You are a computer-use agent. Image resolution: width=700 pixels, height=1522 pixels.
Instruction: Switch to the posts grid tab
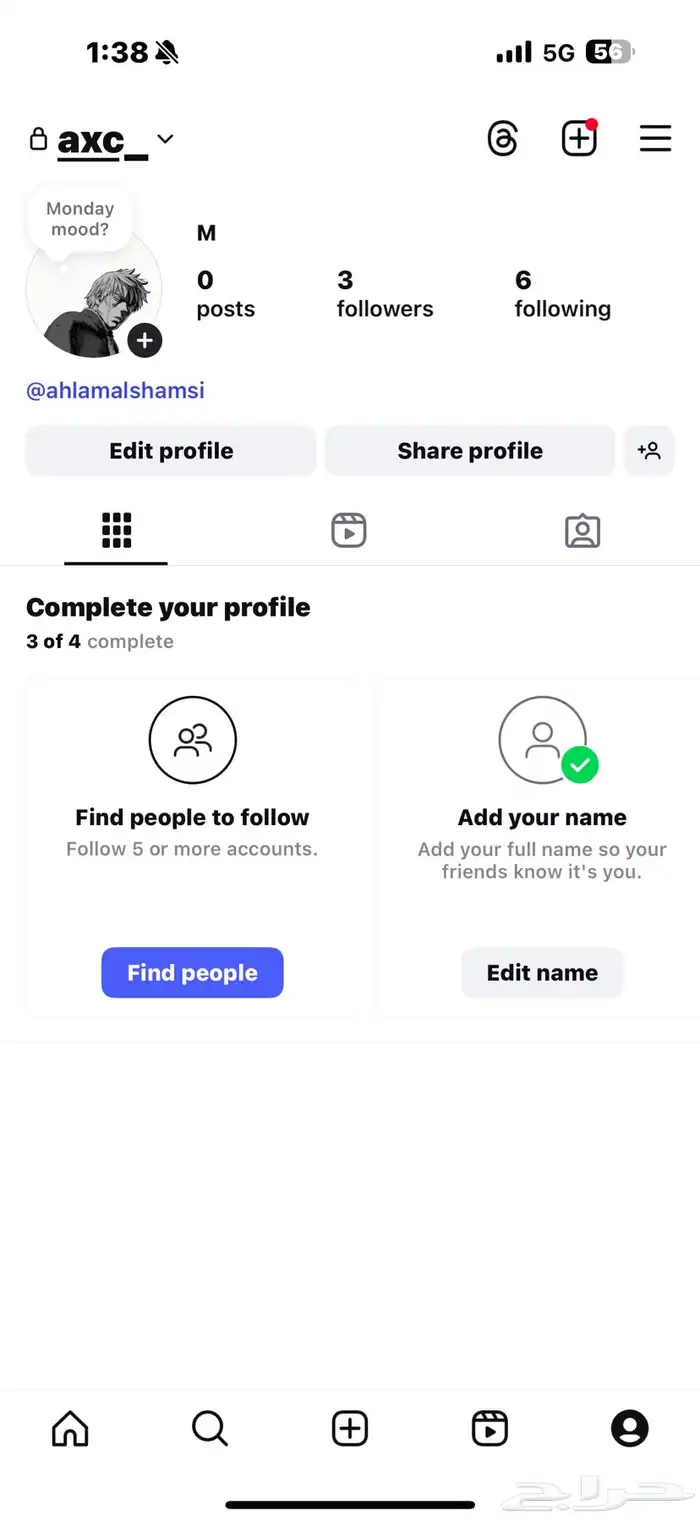(116, 530)
